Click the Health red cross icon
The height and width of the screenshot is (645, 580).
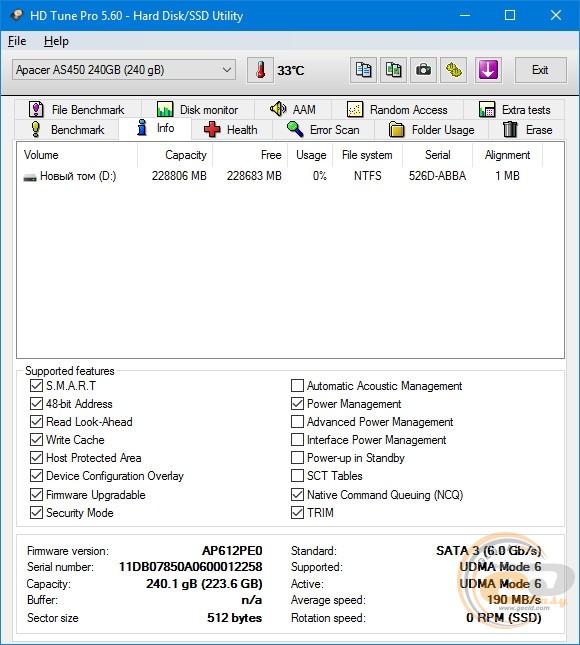212,130
